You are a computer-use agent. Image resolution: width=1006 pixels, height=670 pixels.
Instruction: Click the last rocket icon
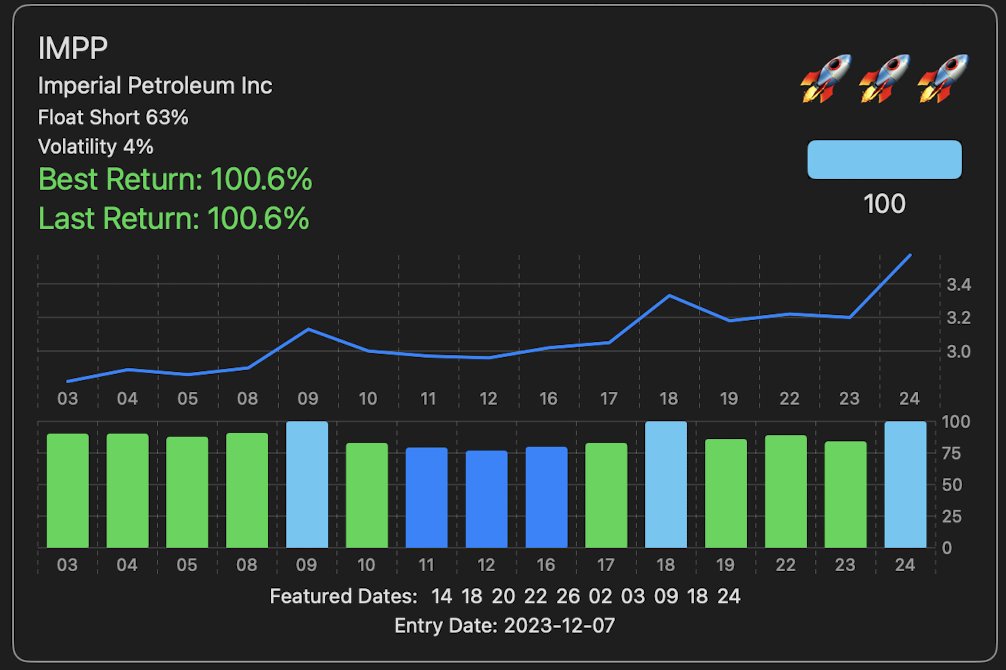942,78
